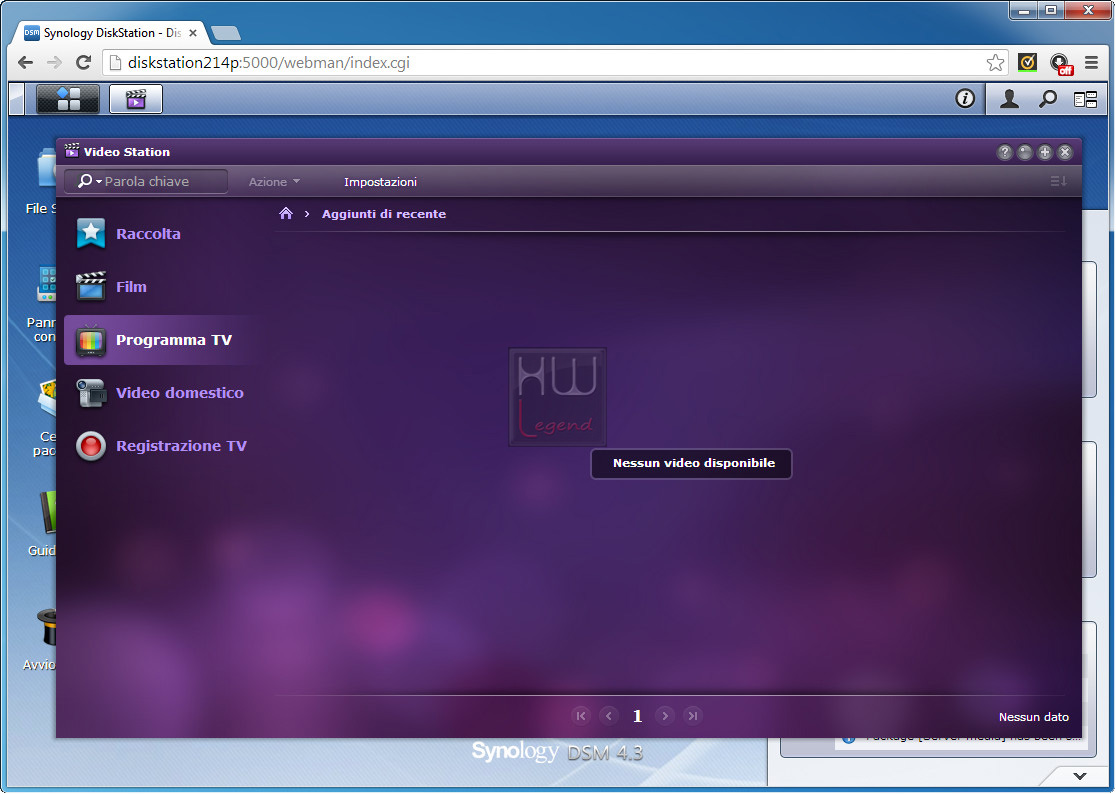Viewport: 1116px width, 794px height.
Task: Click page number 1 field
Action: tap(637, 716)
